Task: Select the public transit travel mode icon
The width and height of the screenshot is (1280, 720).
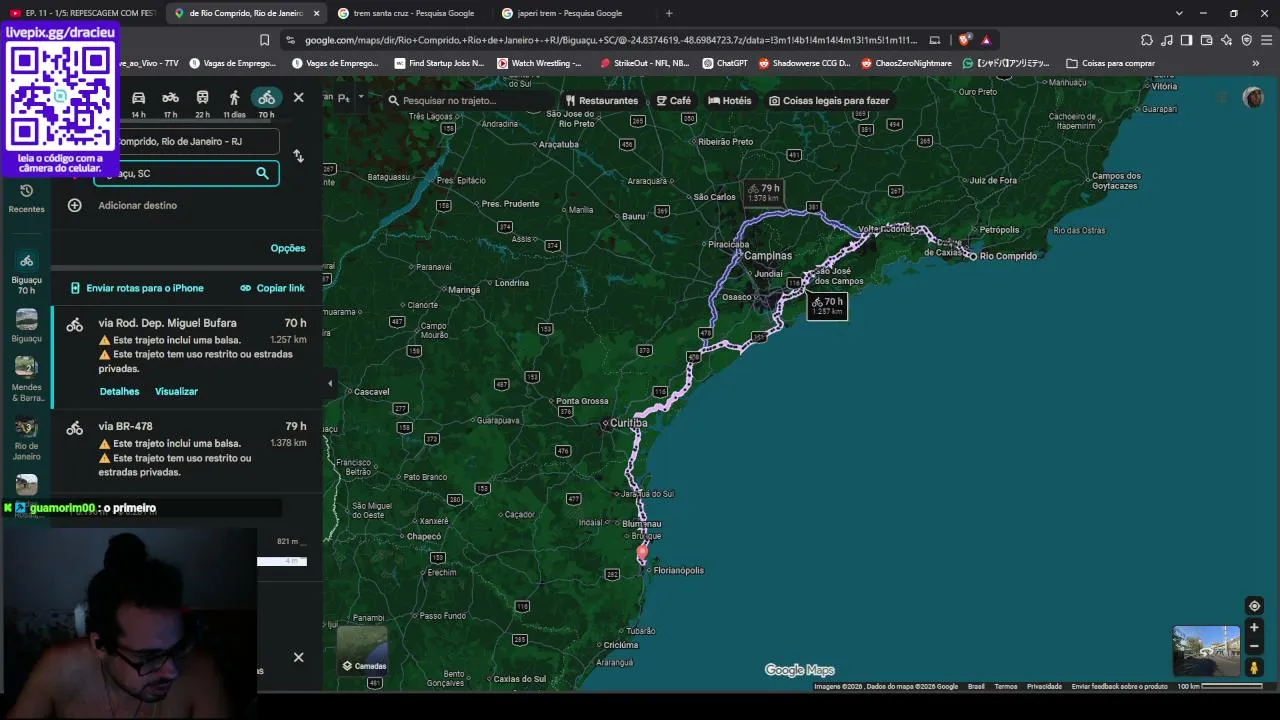Action: [x=202, y=98]
